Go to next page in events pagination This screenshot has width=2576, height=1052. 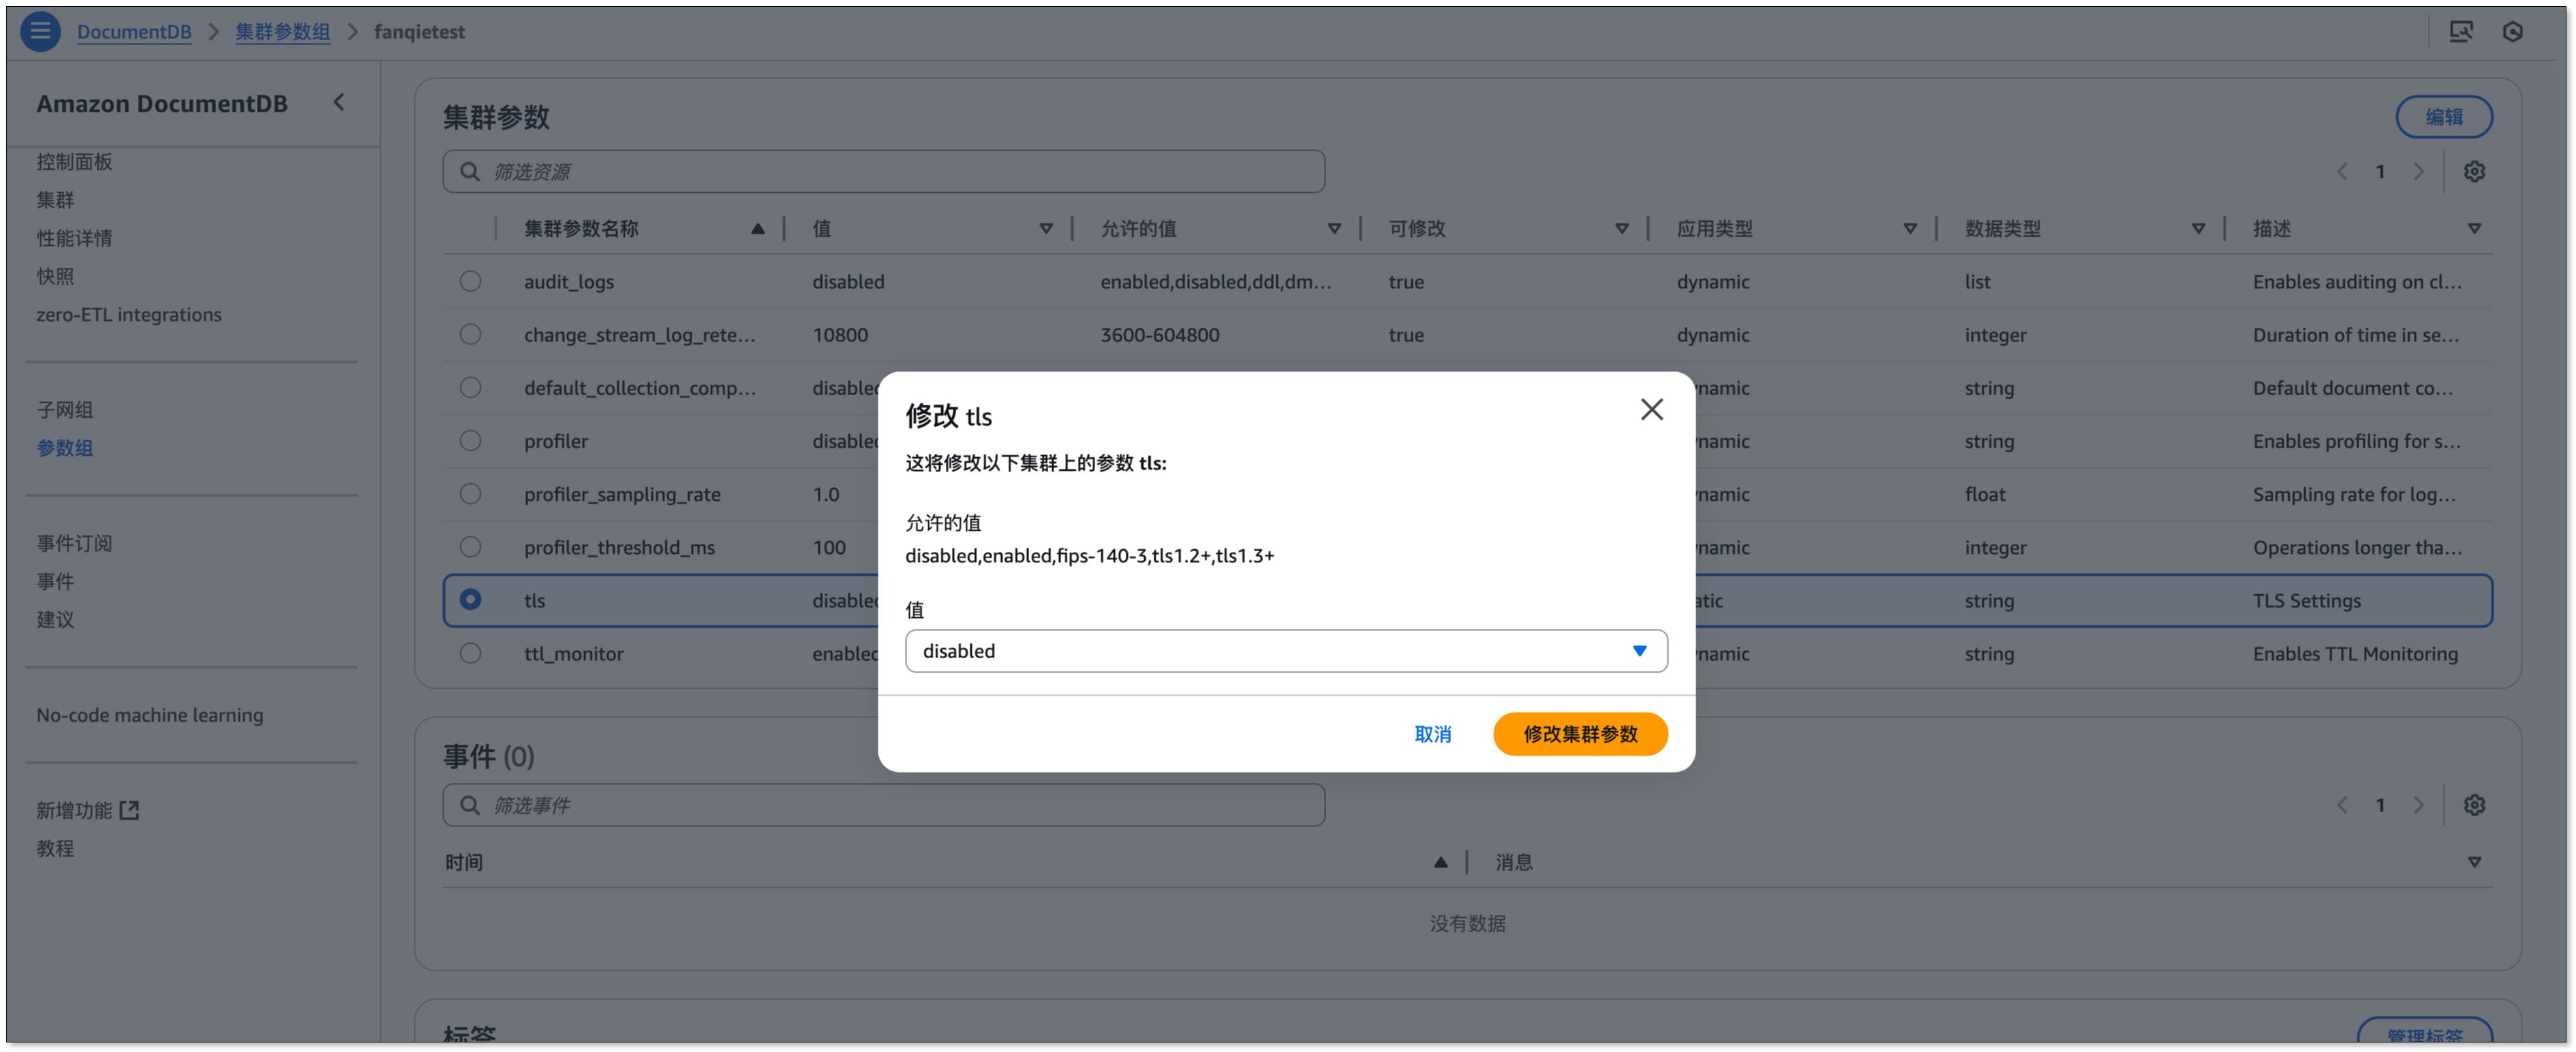tap(2418, 805)
